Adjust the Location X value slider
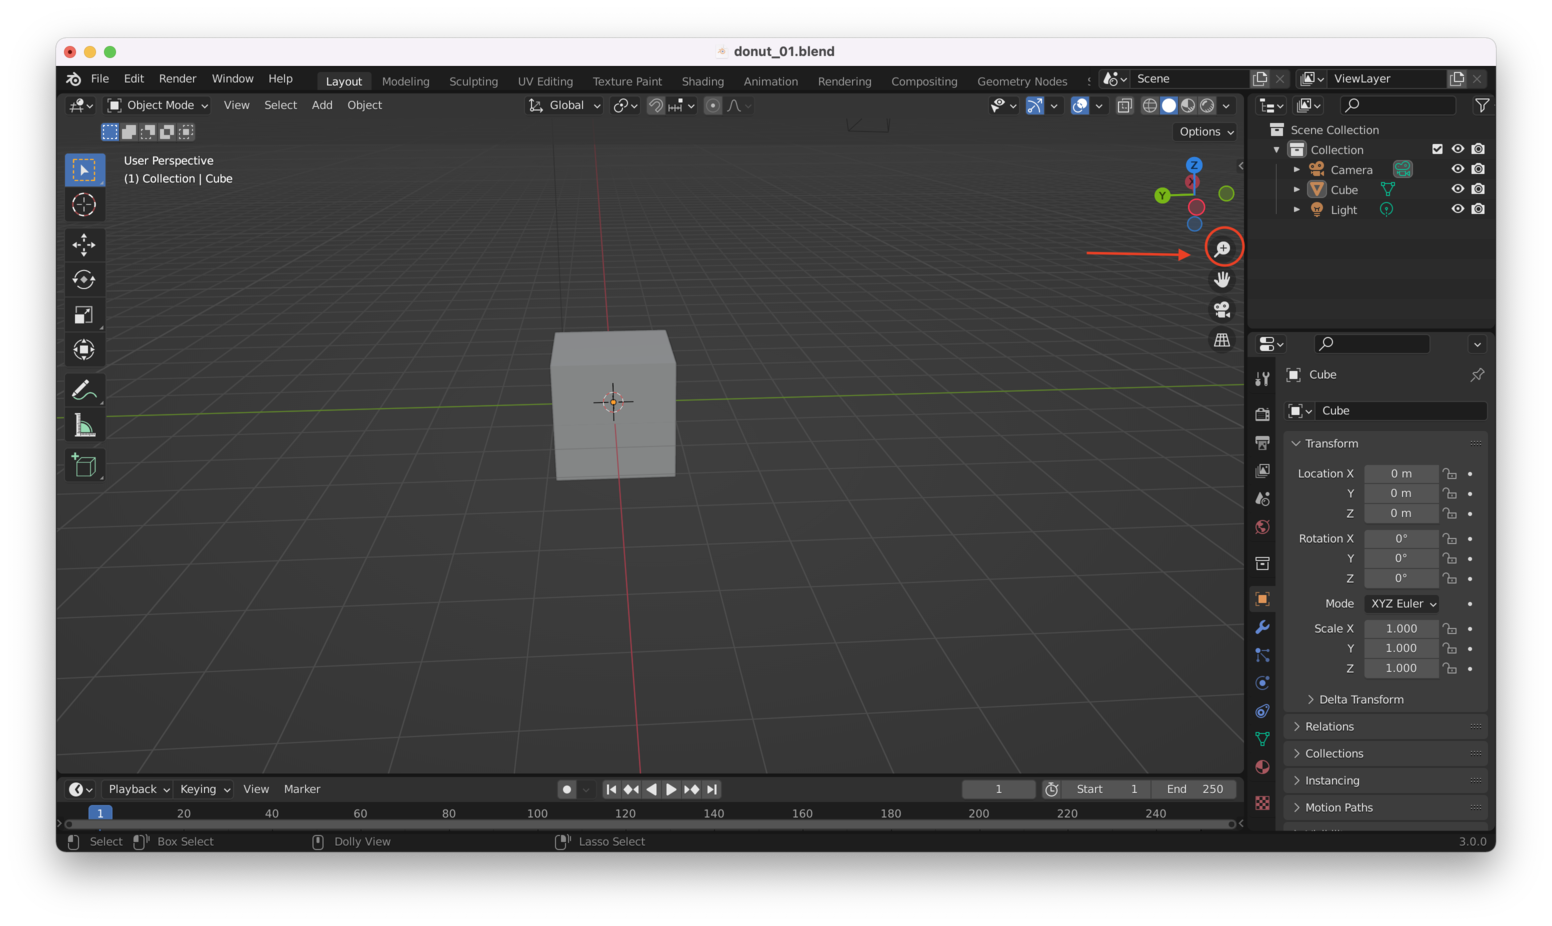 pyautogui.click(x=1400, y=473)
